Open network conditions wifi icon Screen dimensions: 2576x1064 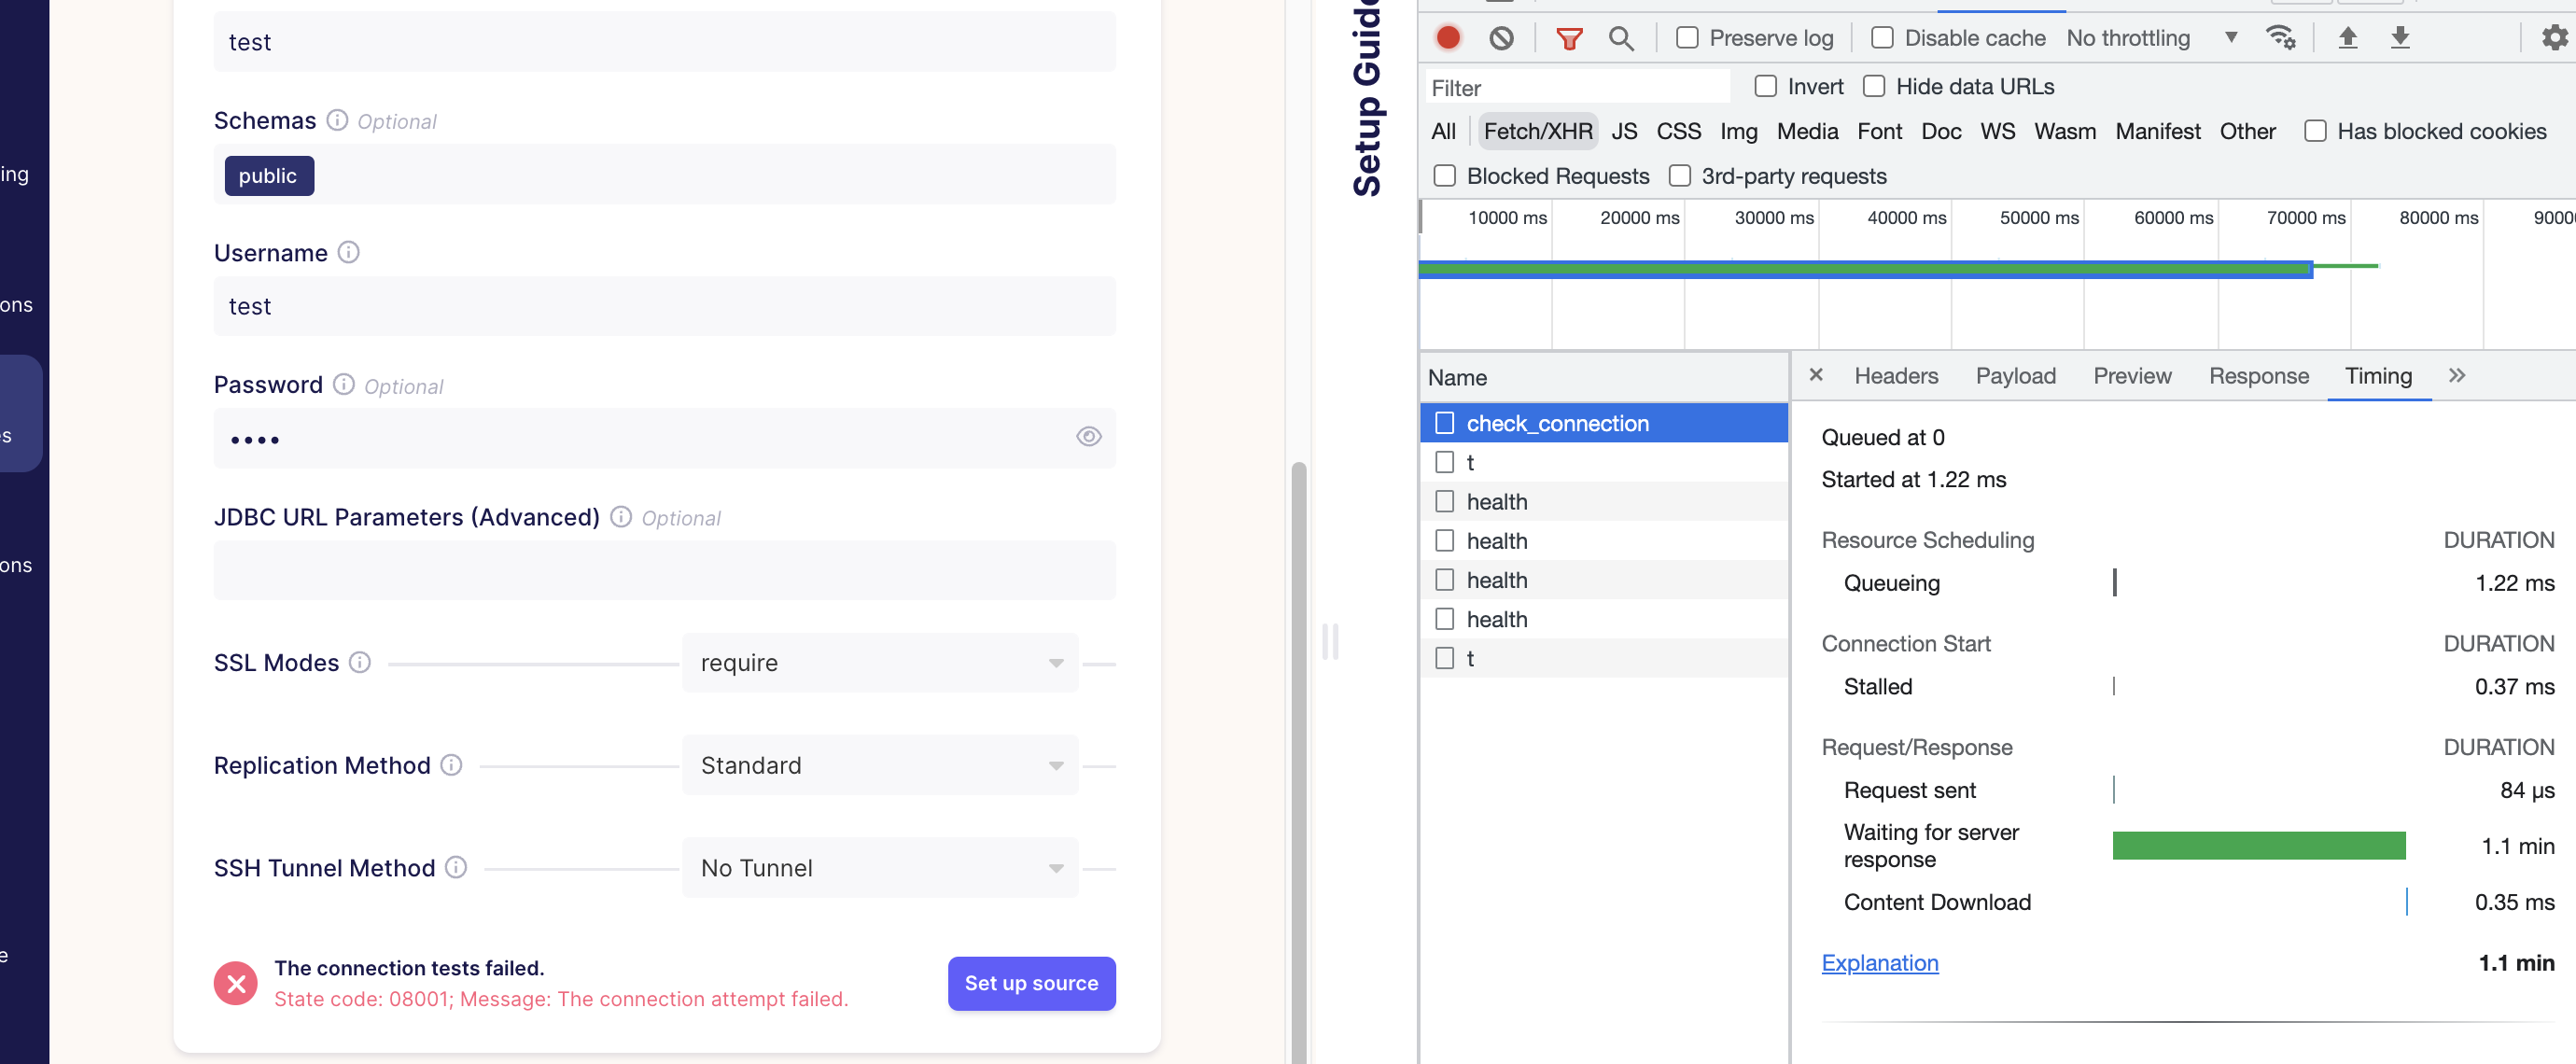coord(2280,38)
